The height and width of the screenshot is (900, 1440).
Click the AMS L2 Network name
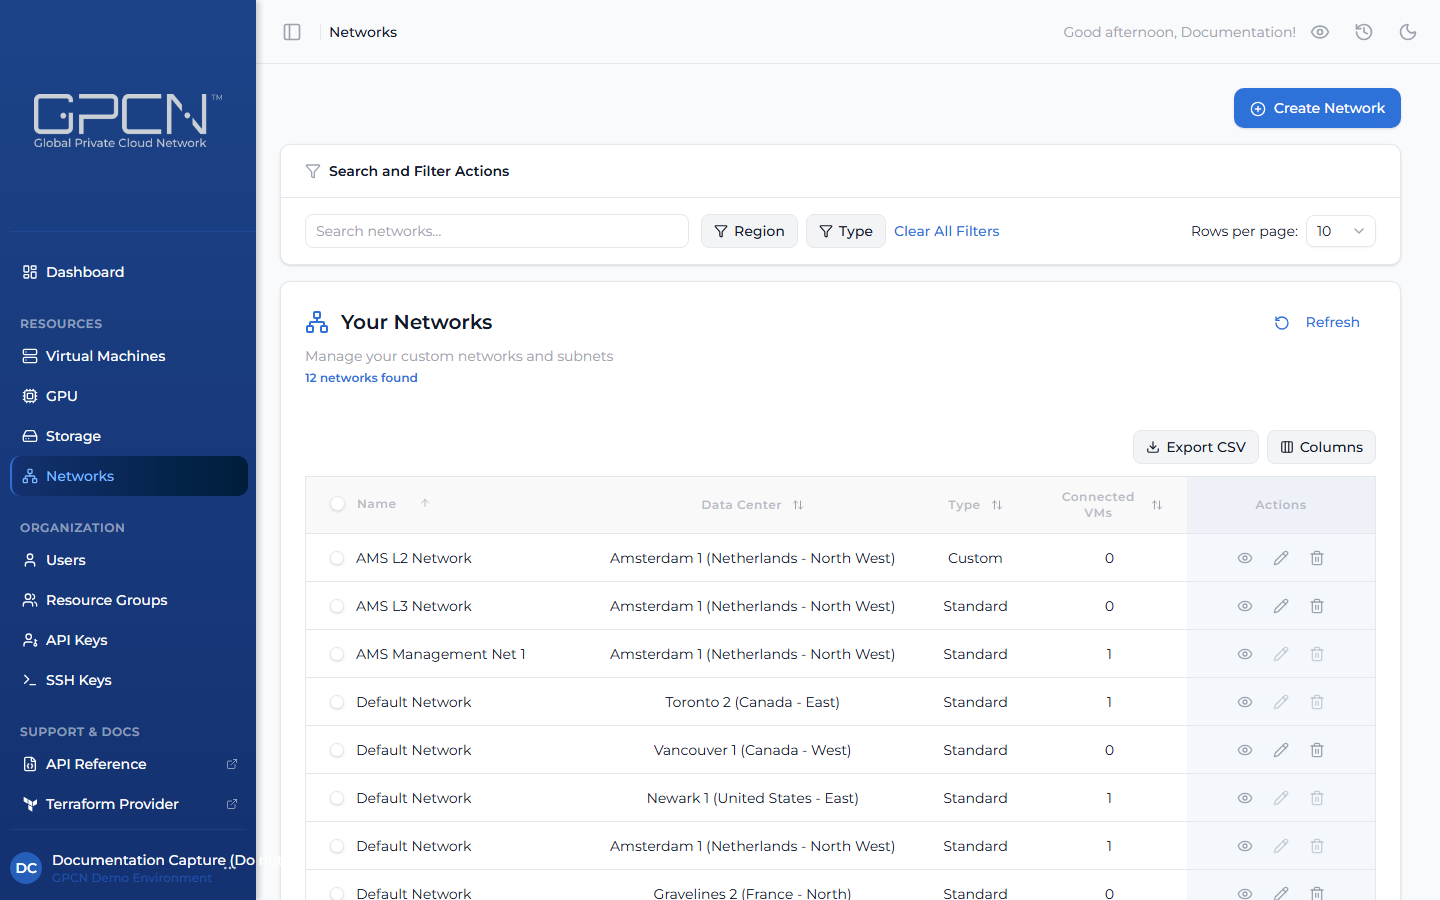414,558
